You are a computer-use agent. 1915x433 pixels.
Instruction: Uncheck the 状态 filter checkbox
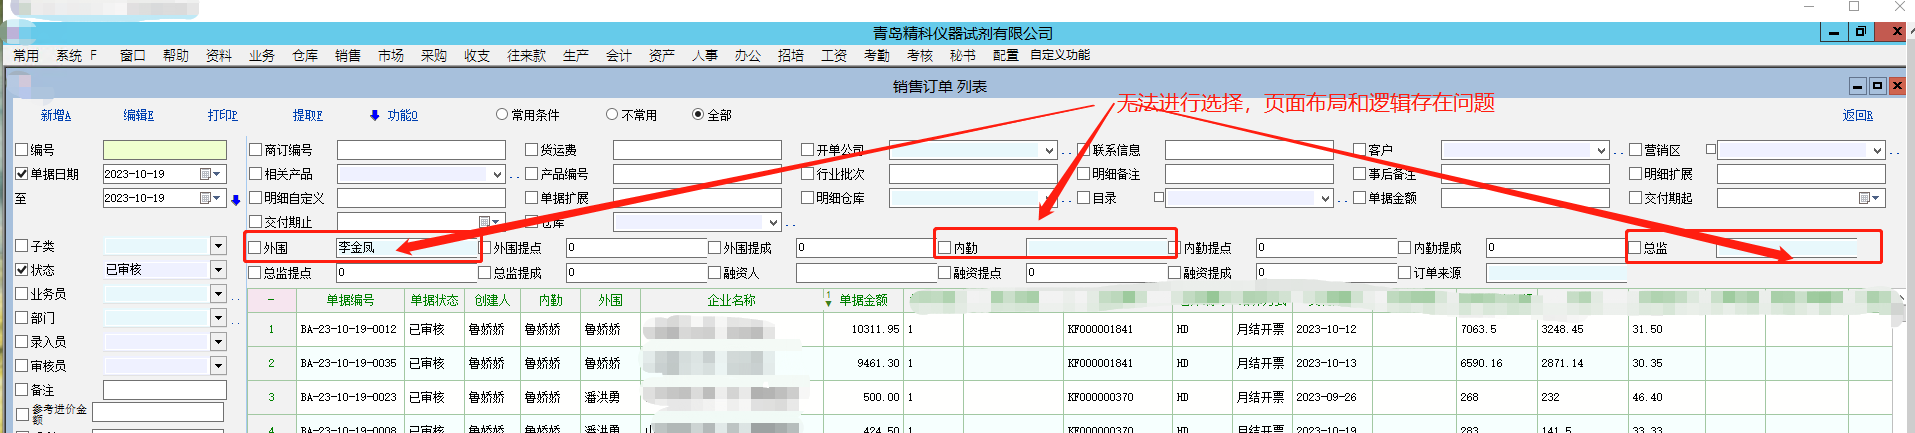coord(22,270)
